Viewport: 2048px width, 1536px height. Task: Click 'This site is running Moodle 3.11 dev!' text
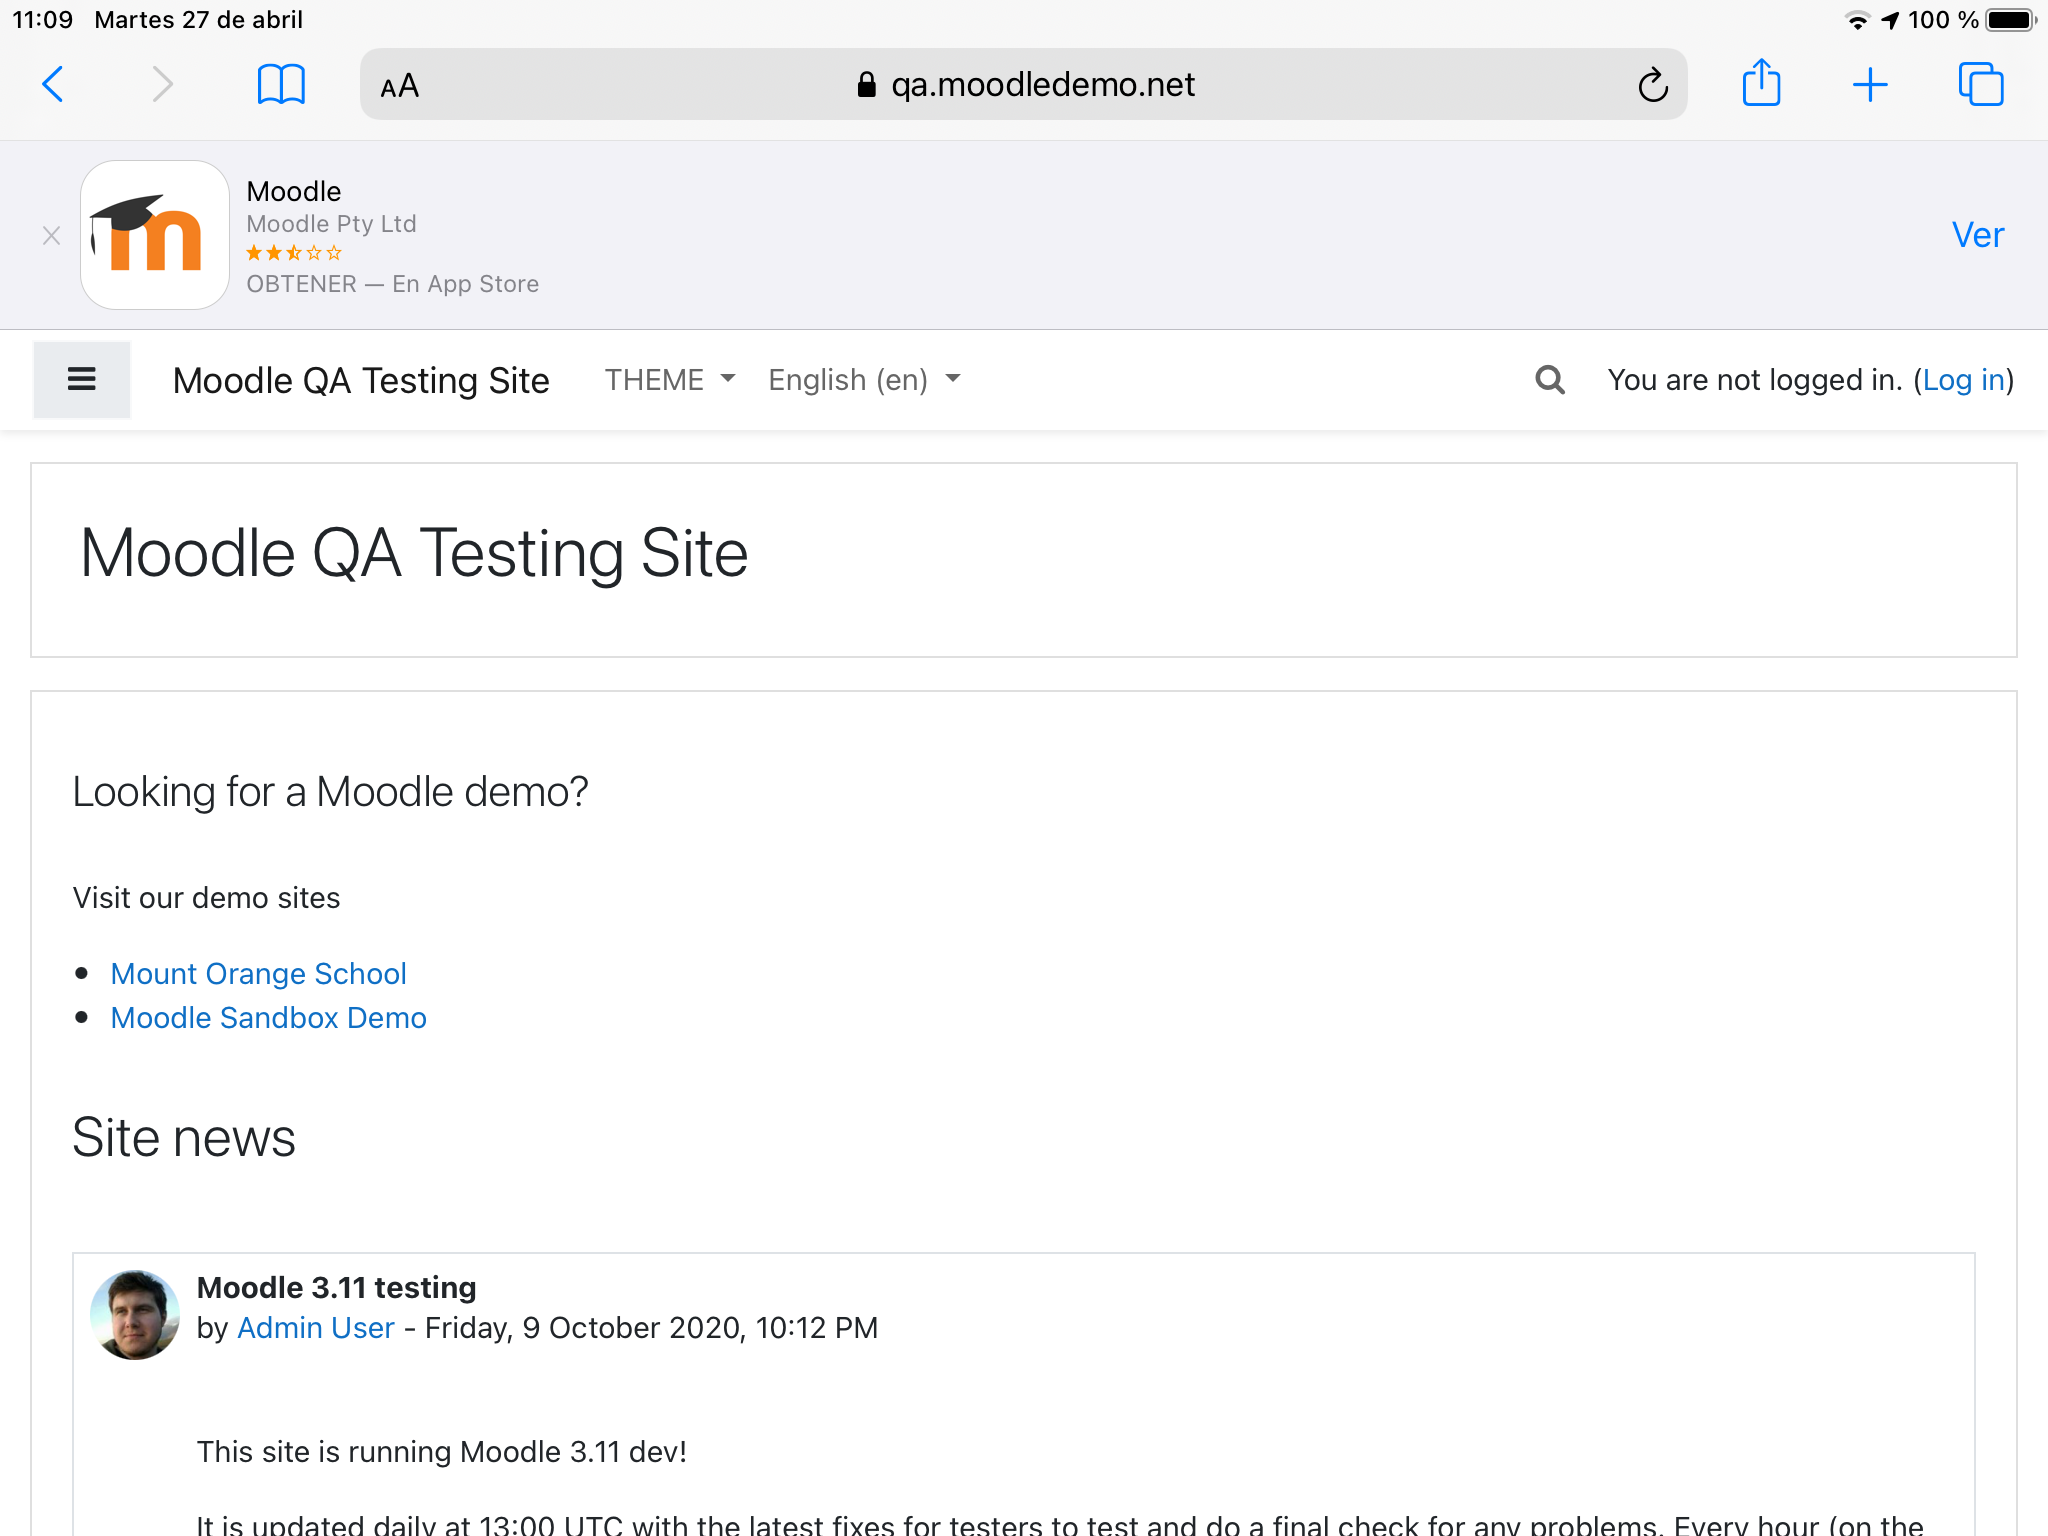pos(442,1452)
